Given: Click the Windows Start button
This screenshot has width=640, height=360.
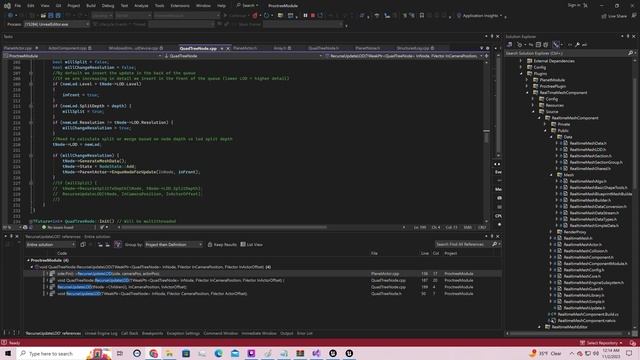Looking at the screenshot, I should point(8,353).
